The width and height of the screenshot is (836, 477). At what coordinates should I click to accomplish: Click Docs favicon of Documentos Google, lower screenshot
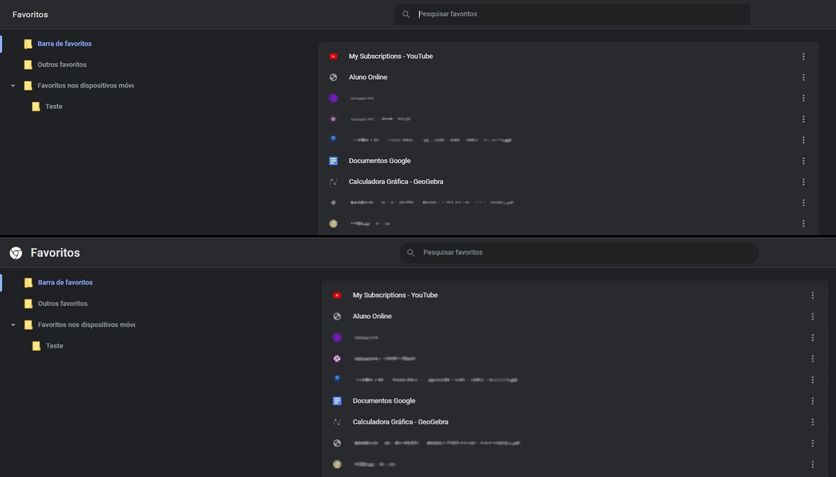click(337, 401)
